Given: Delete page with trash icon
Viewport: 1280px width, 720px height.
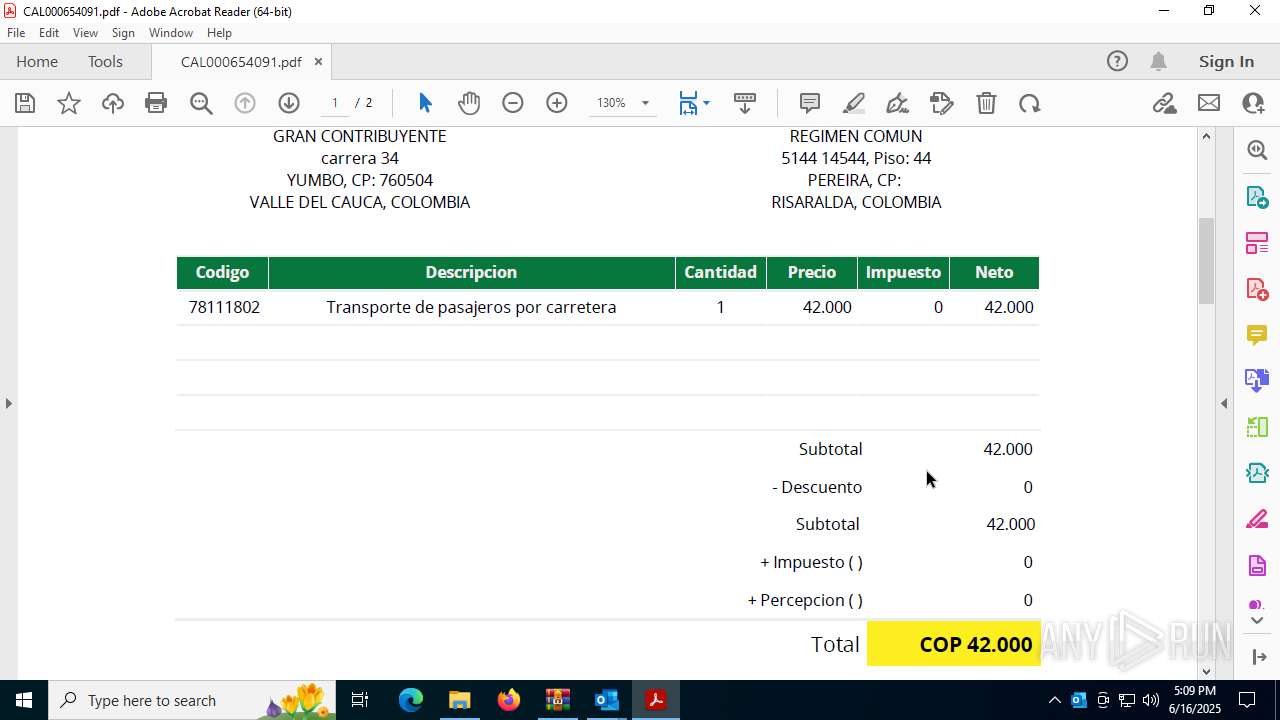Looking at the screenshot, I should click(986, 103).
